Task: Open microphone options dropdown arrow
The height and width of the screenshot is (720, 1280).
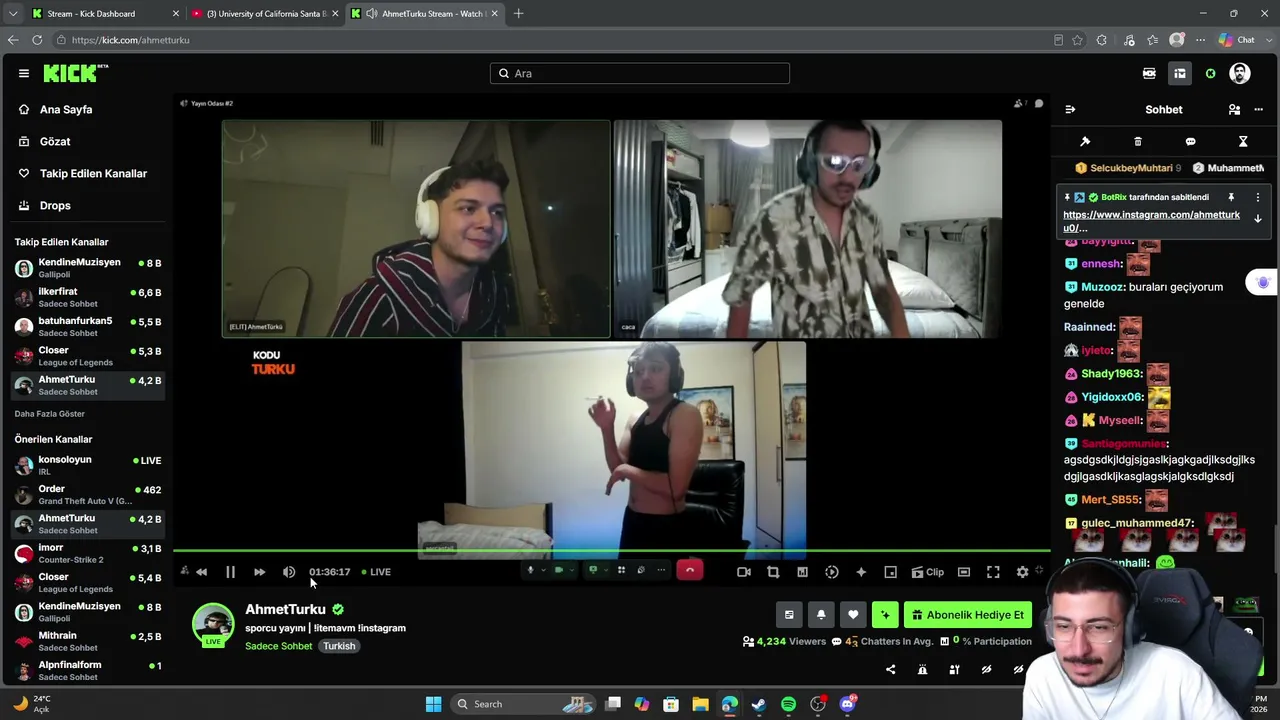Action: (543, 570)
